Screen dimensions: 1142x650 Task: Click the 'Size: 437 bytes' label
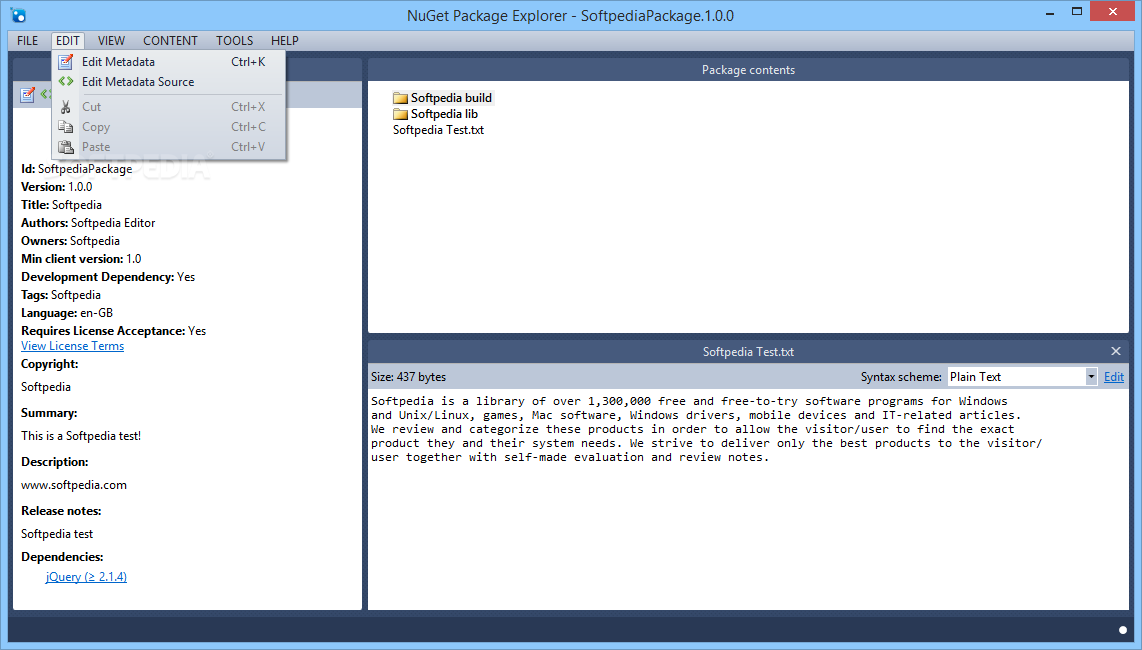point(409,377)
